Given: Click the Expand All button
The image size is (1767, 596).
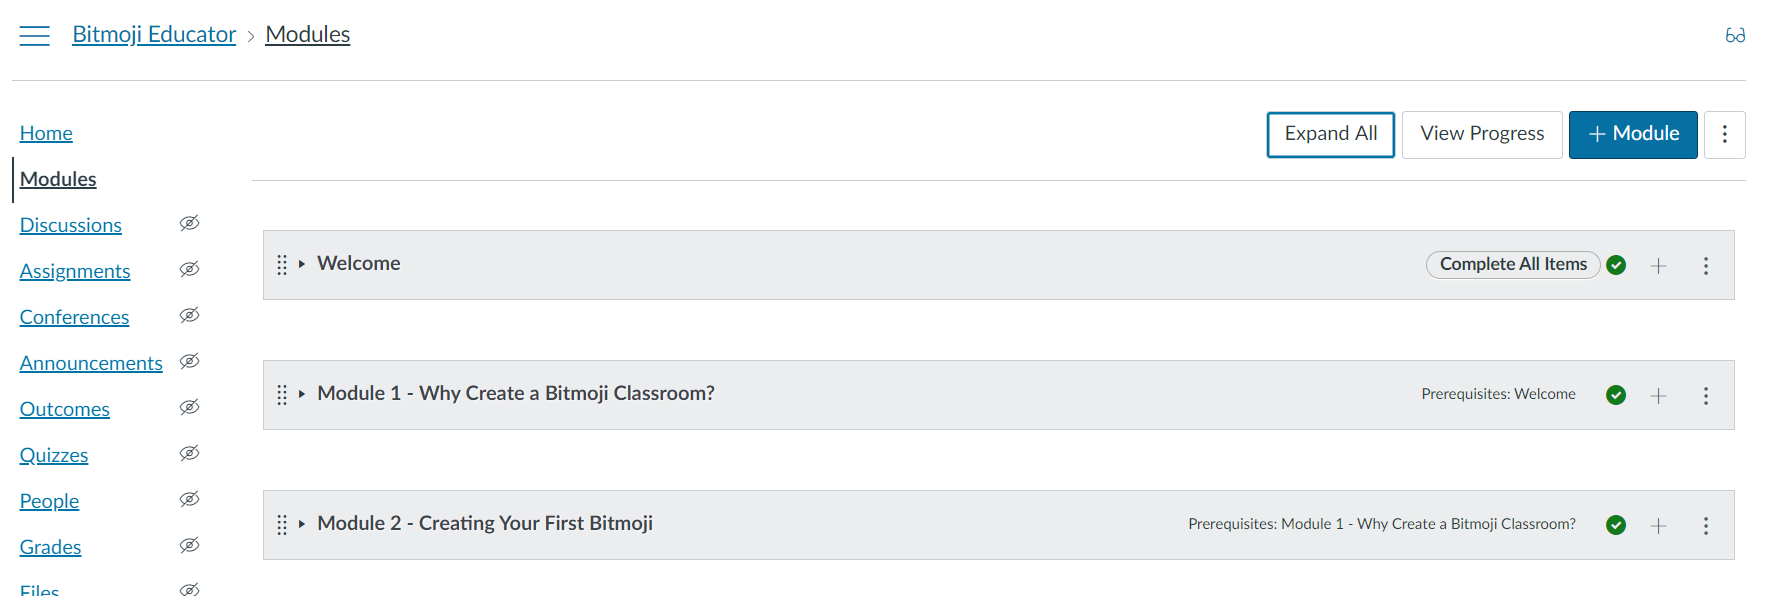Looking at the screenshot, I should pyautogui.click(x=1331, y=134).
